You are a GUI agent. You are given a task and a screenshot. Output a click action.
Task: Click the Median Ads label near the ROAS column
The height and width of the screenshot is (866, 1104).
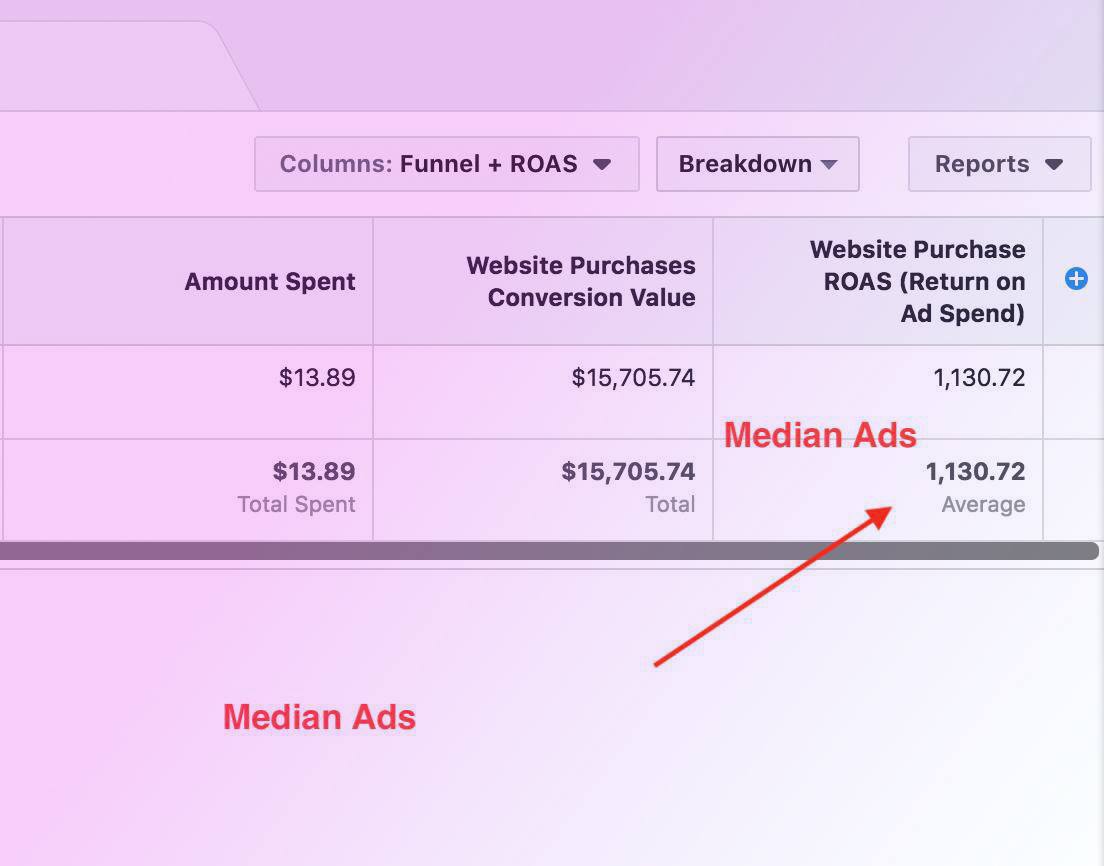[x=820, y=435]
